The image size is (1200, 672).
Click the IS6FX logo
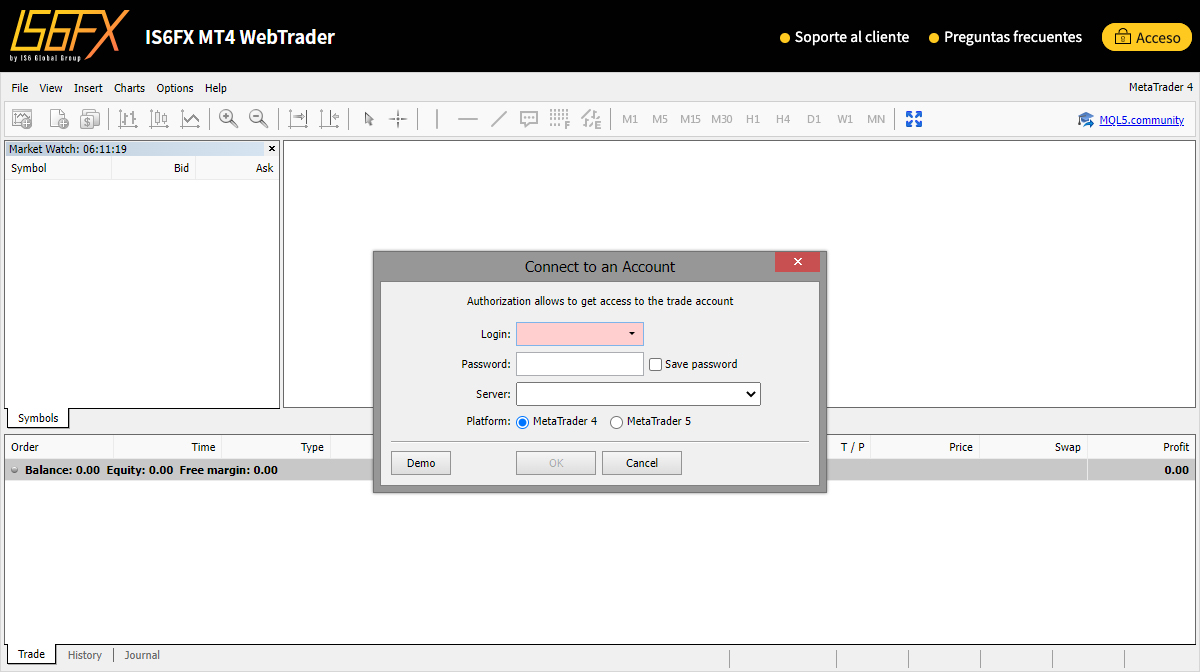(x=69, y=37)
